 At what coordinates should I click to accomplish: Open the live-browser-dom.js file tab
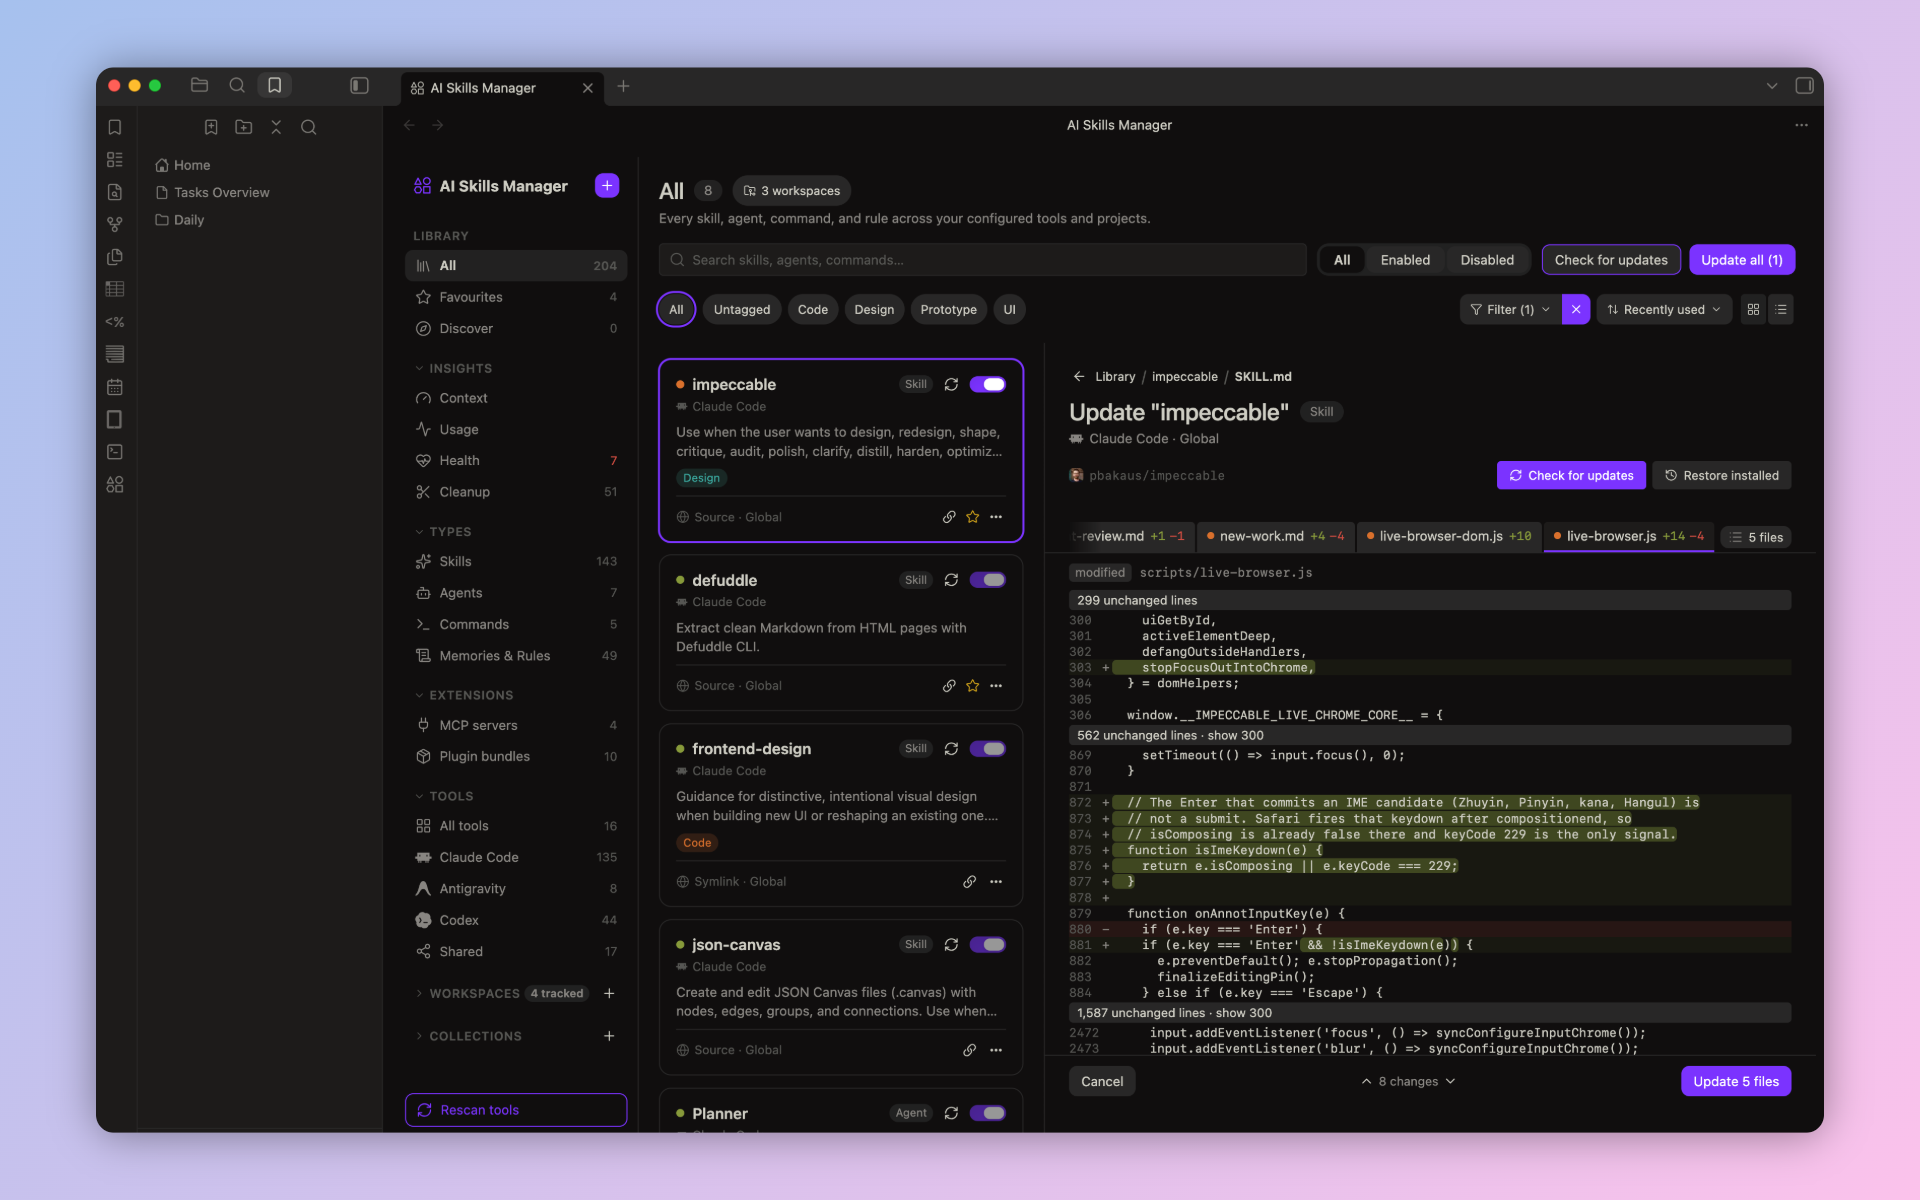coord(1448,537)
